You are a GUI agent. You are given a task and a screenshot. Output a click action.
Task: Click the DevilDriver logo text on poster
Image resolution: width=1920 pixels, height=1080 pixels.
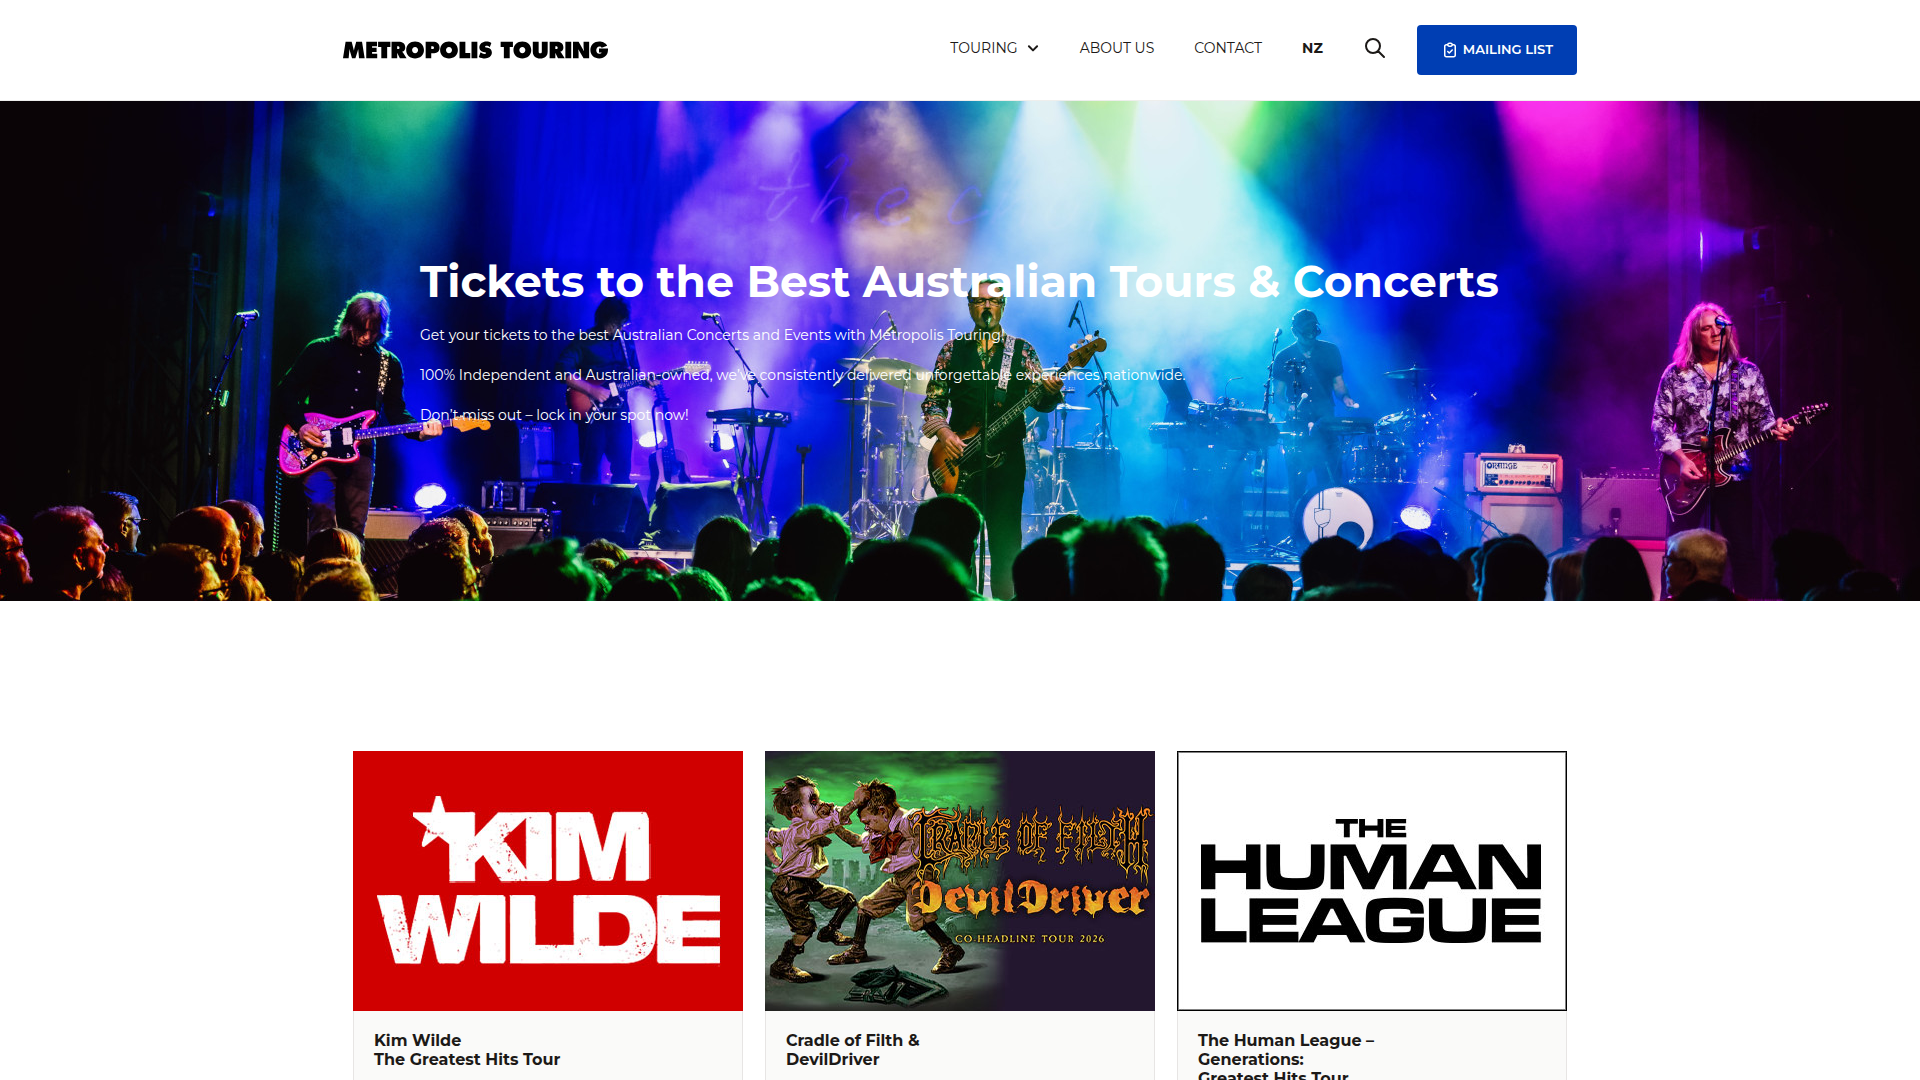(x=1031, y=899)
